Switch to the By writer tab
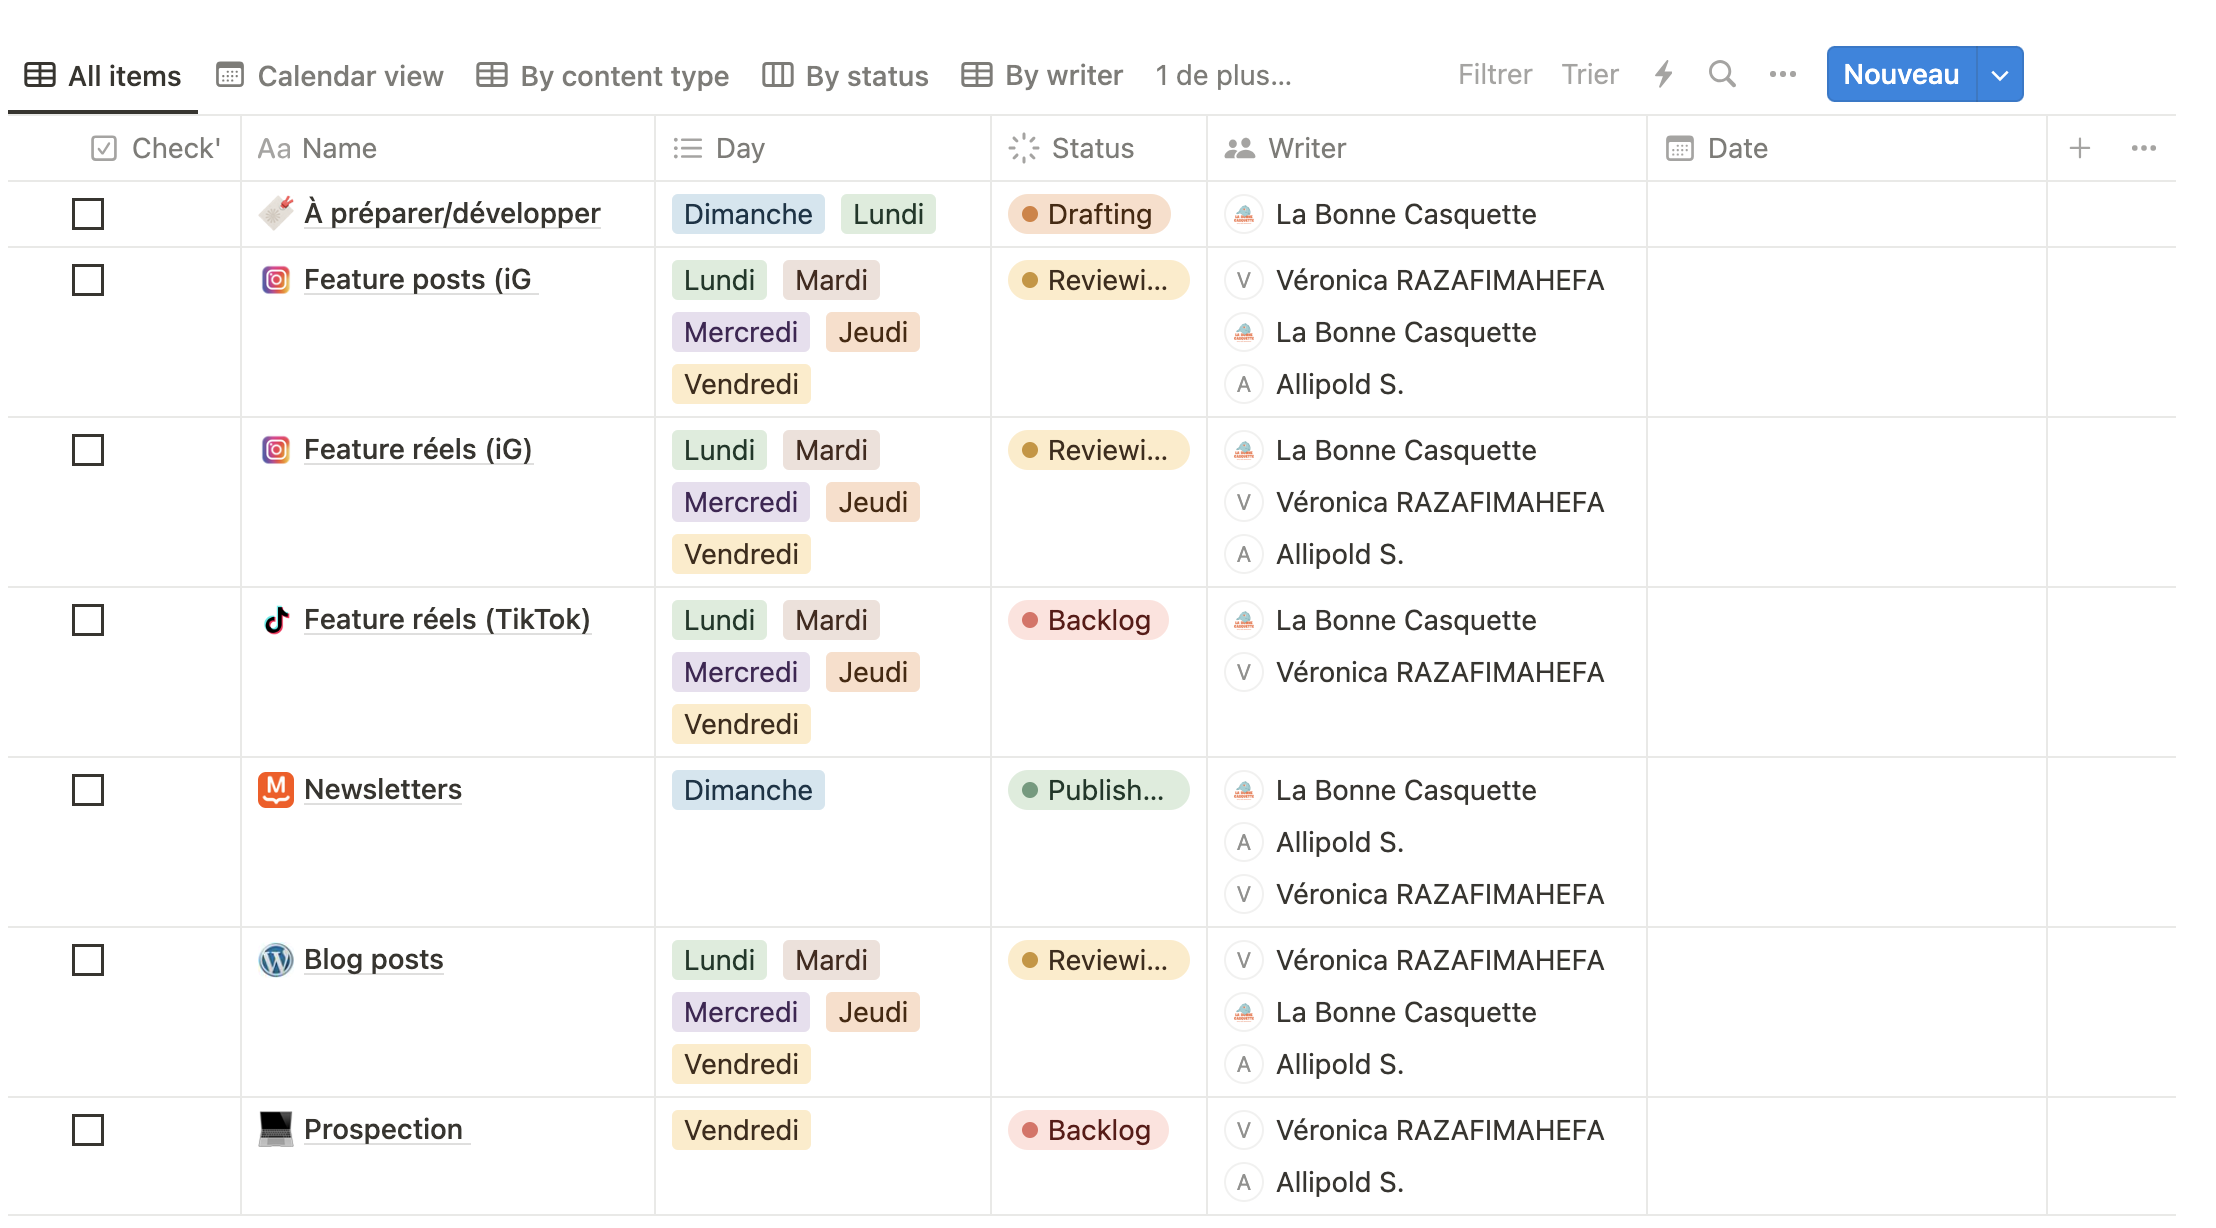The height and width of the screenshot is (1228, 2216). [1042, 76]
